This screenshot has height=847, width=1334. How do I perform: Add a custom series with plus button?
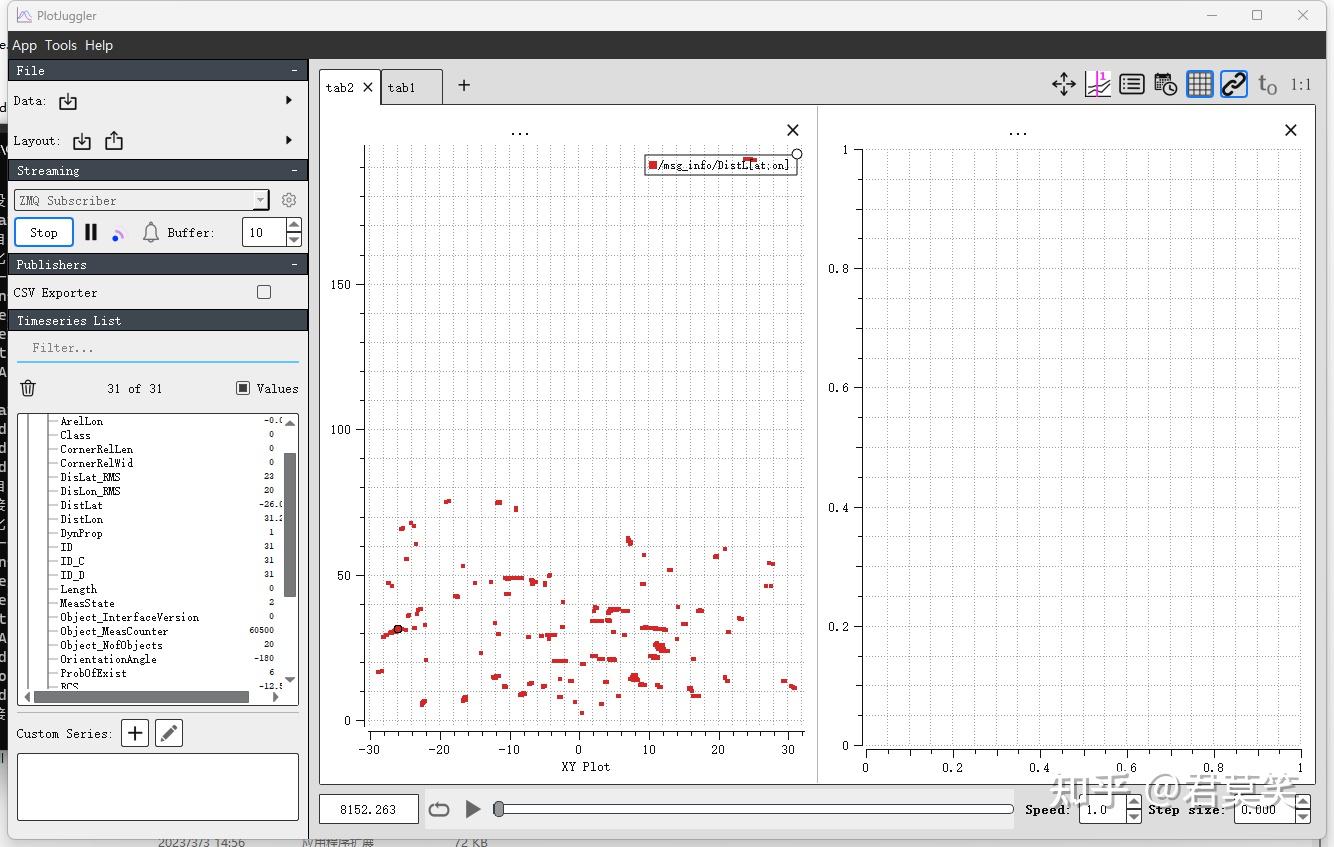(x=135, y=733)
